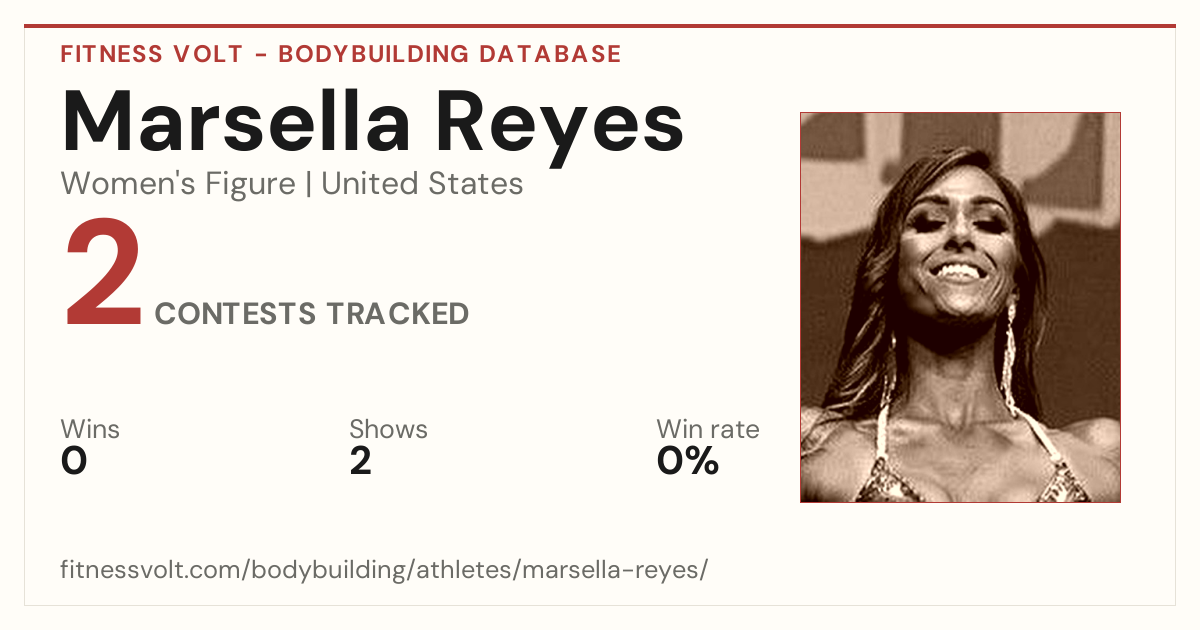Click the first name Marsella in title
This screenshot has height=630, width=1200.
tap(236, 122)
